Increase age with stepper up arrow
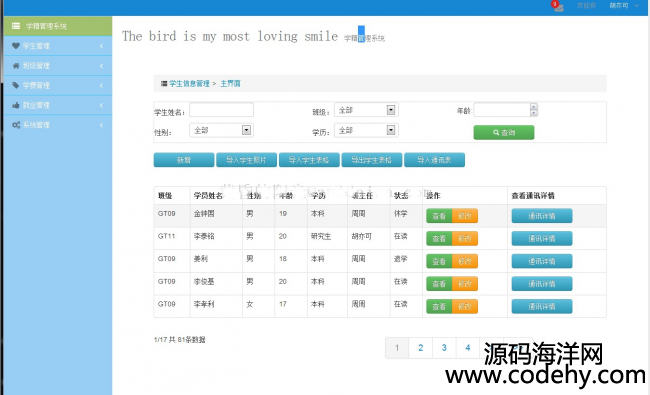 pos(534,107)
